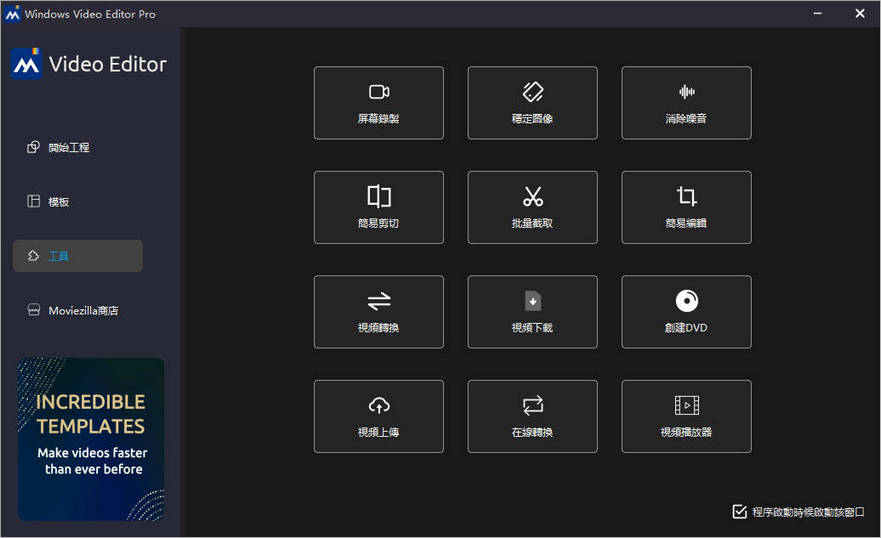Click the Incredible Templates promo banner

click(x=91, y=439)
